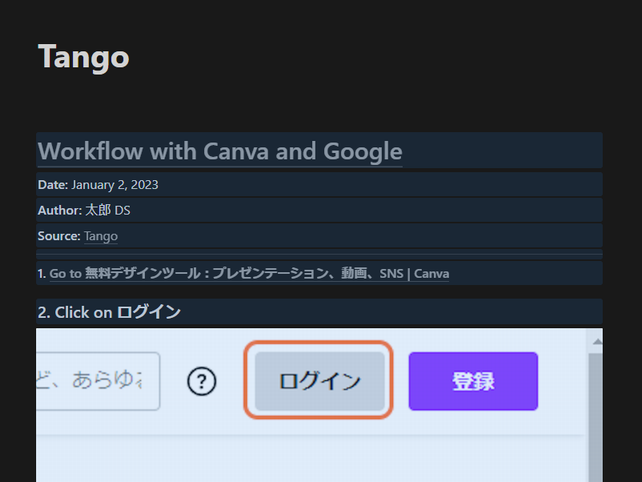Click the large Tango page title
The width and height of the screenshot is (642, 482).
pyautogui.click(x=84, y=57)
